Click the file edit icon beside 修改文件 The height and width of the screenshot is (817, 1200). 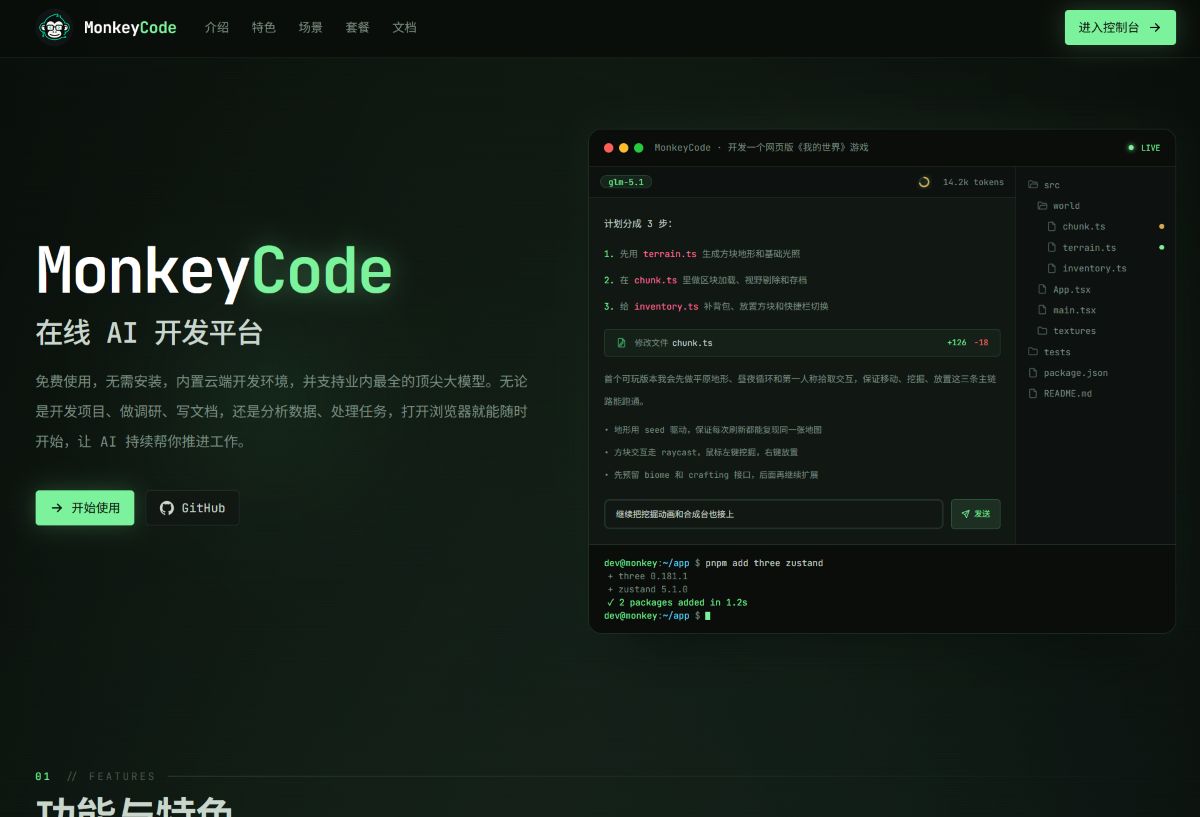(622, 343)
